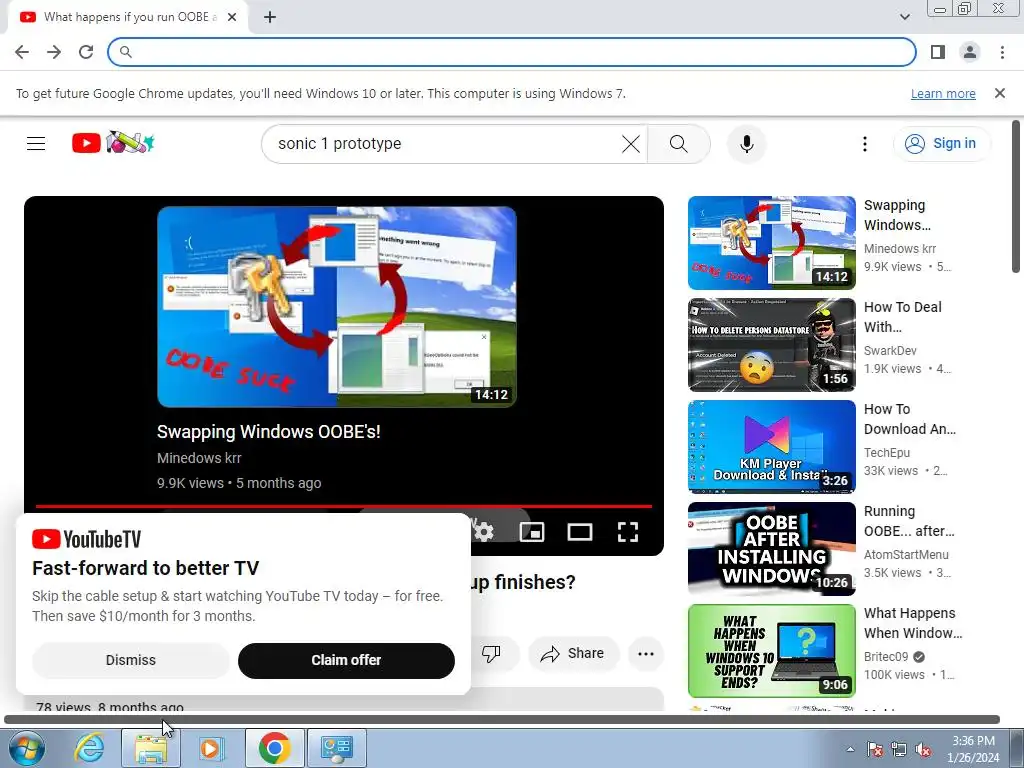1024x768 pixels.
Task: Search with your voice microphone
Action: tap(746, 144)
